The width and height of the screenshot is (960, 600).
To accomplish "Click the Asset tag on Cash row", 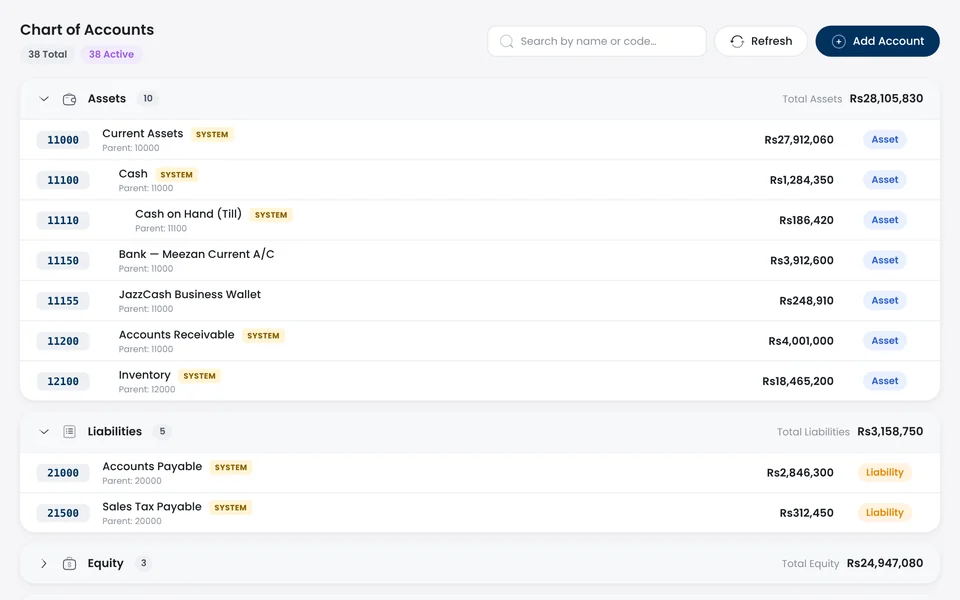I will pyautogui.click(x=885, y=180).
